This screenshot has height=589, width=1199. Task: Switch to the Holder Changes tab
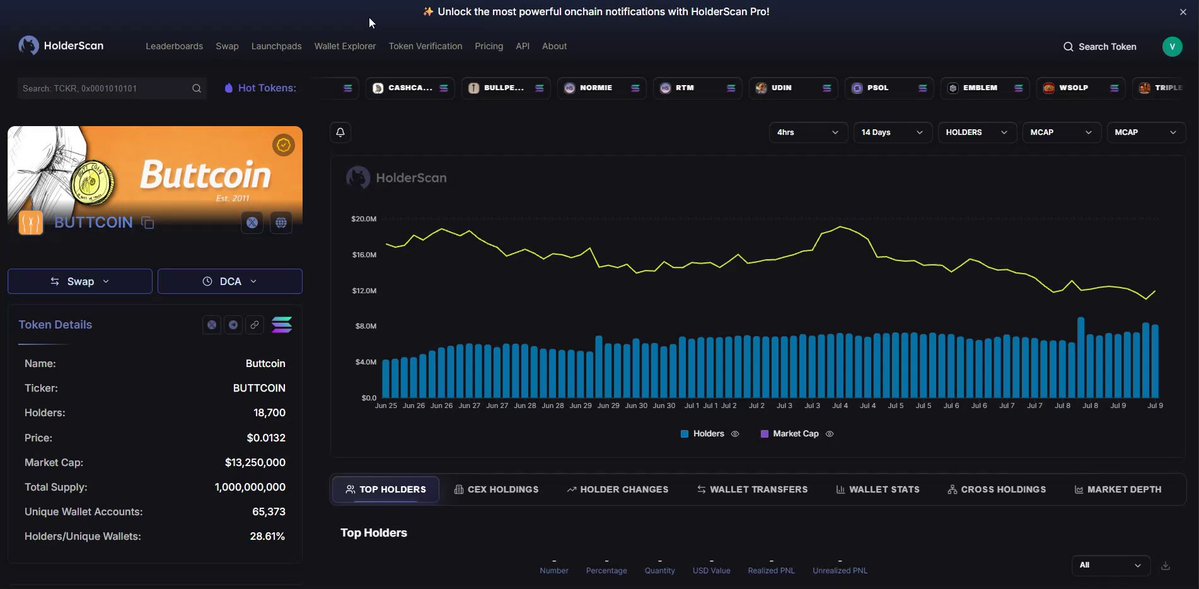click(618, 490)
